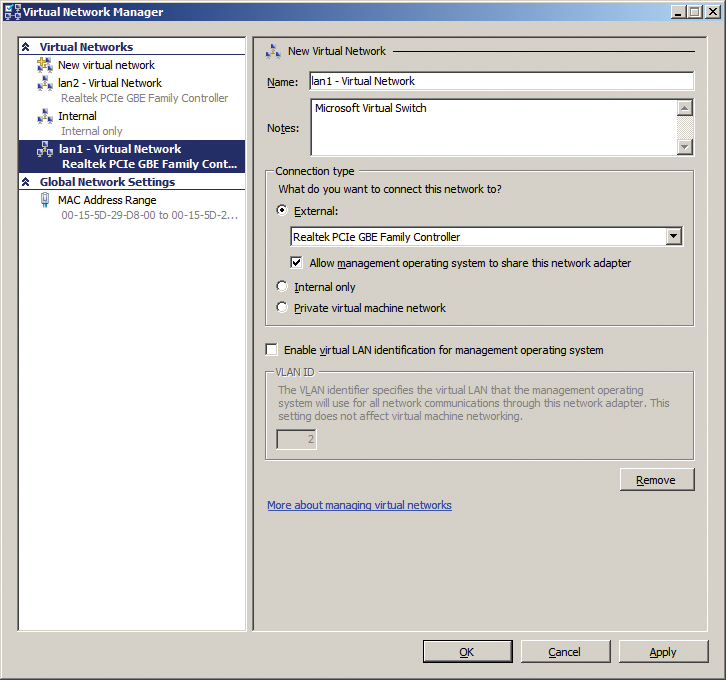The height and width of the screenshot is (680, 726).
Task: Click the Notes text area
Action: 494,127
